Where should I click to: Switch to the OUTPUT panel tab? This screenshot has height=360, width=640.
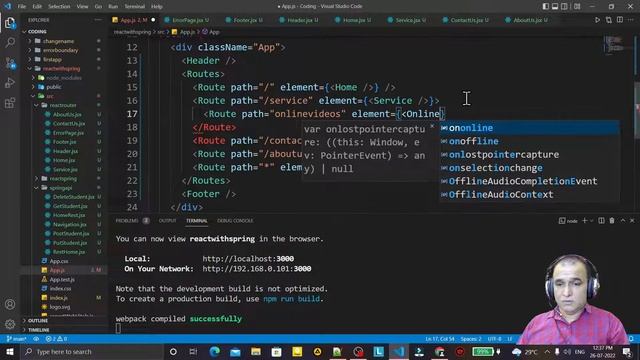(x=167, y=220)
